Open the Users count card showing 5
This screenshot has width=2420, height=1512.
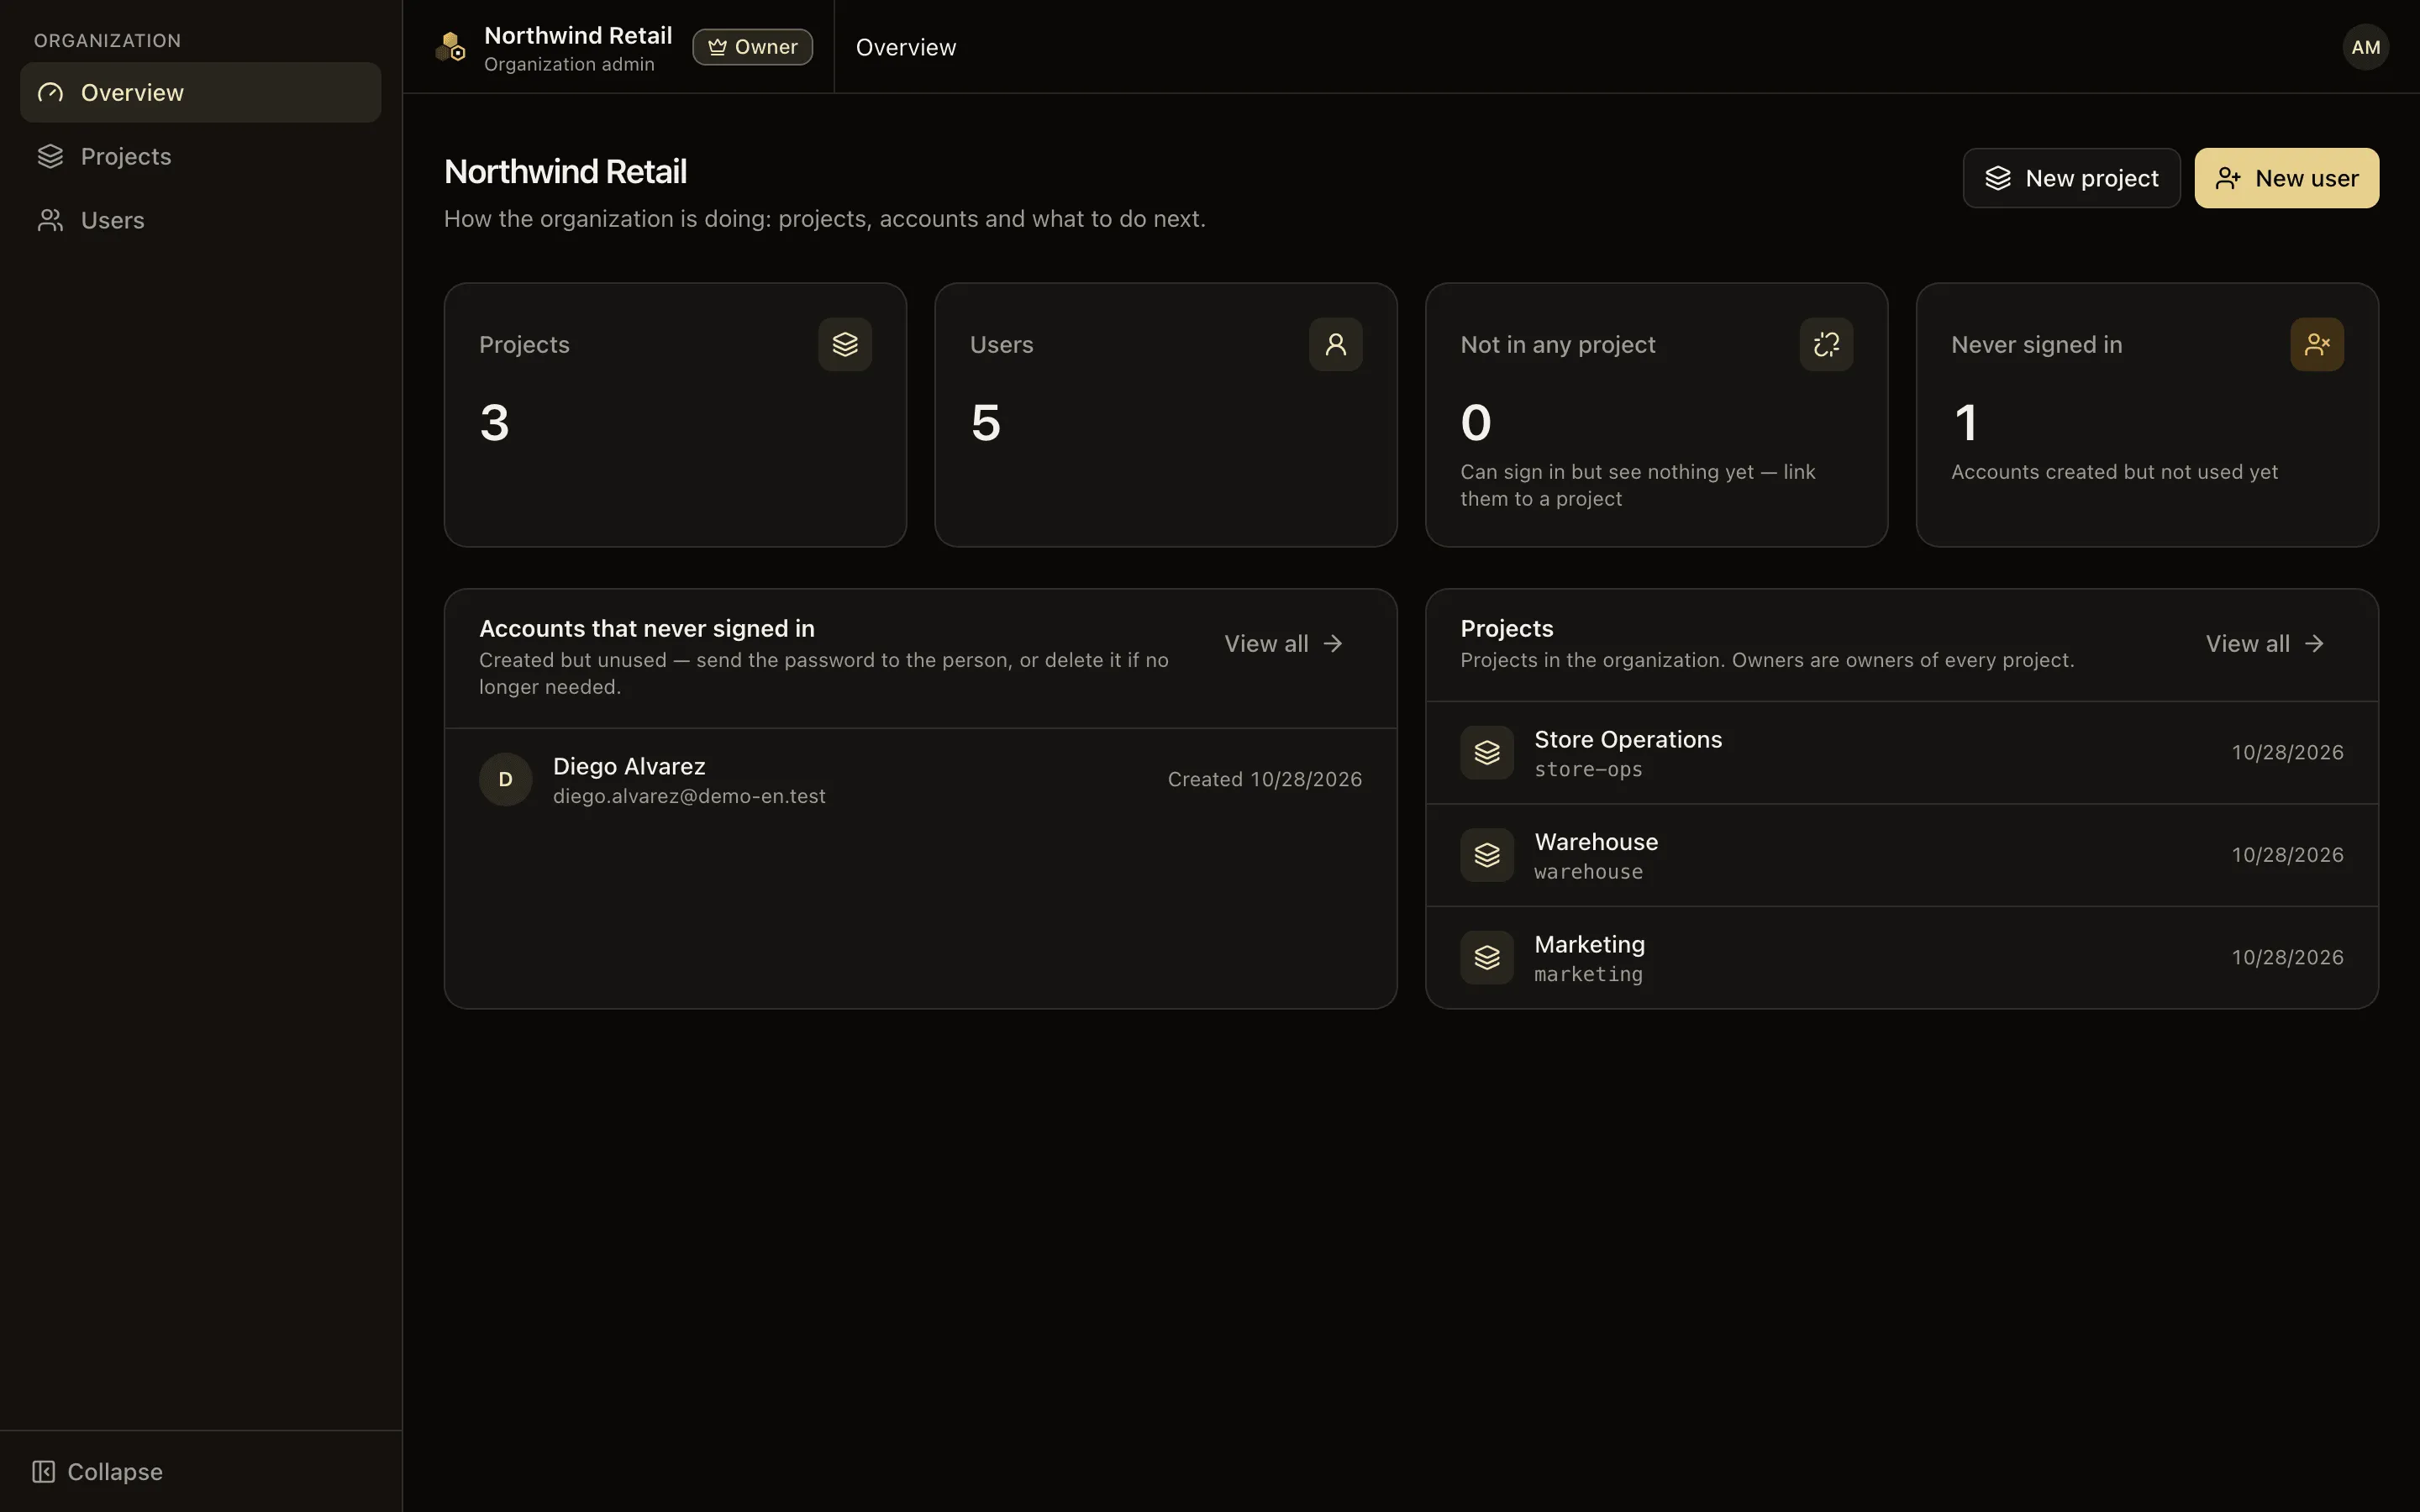1166,414
